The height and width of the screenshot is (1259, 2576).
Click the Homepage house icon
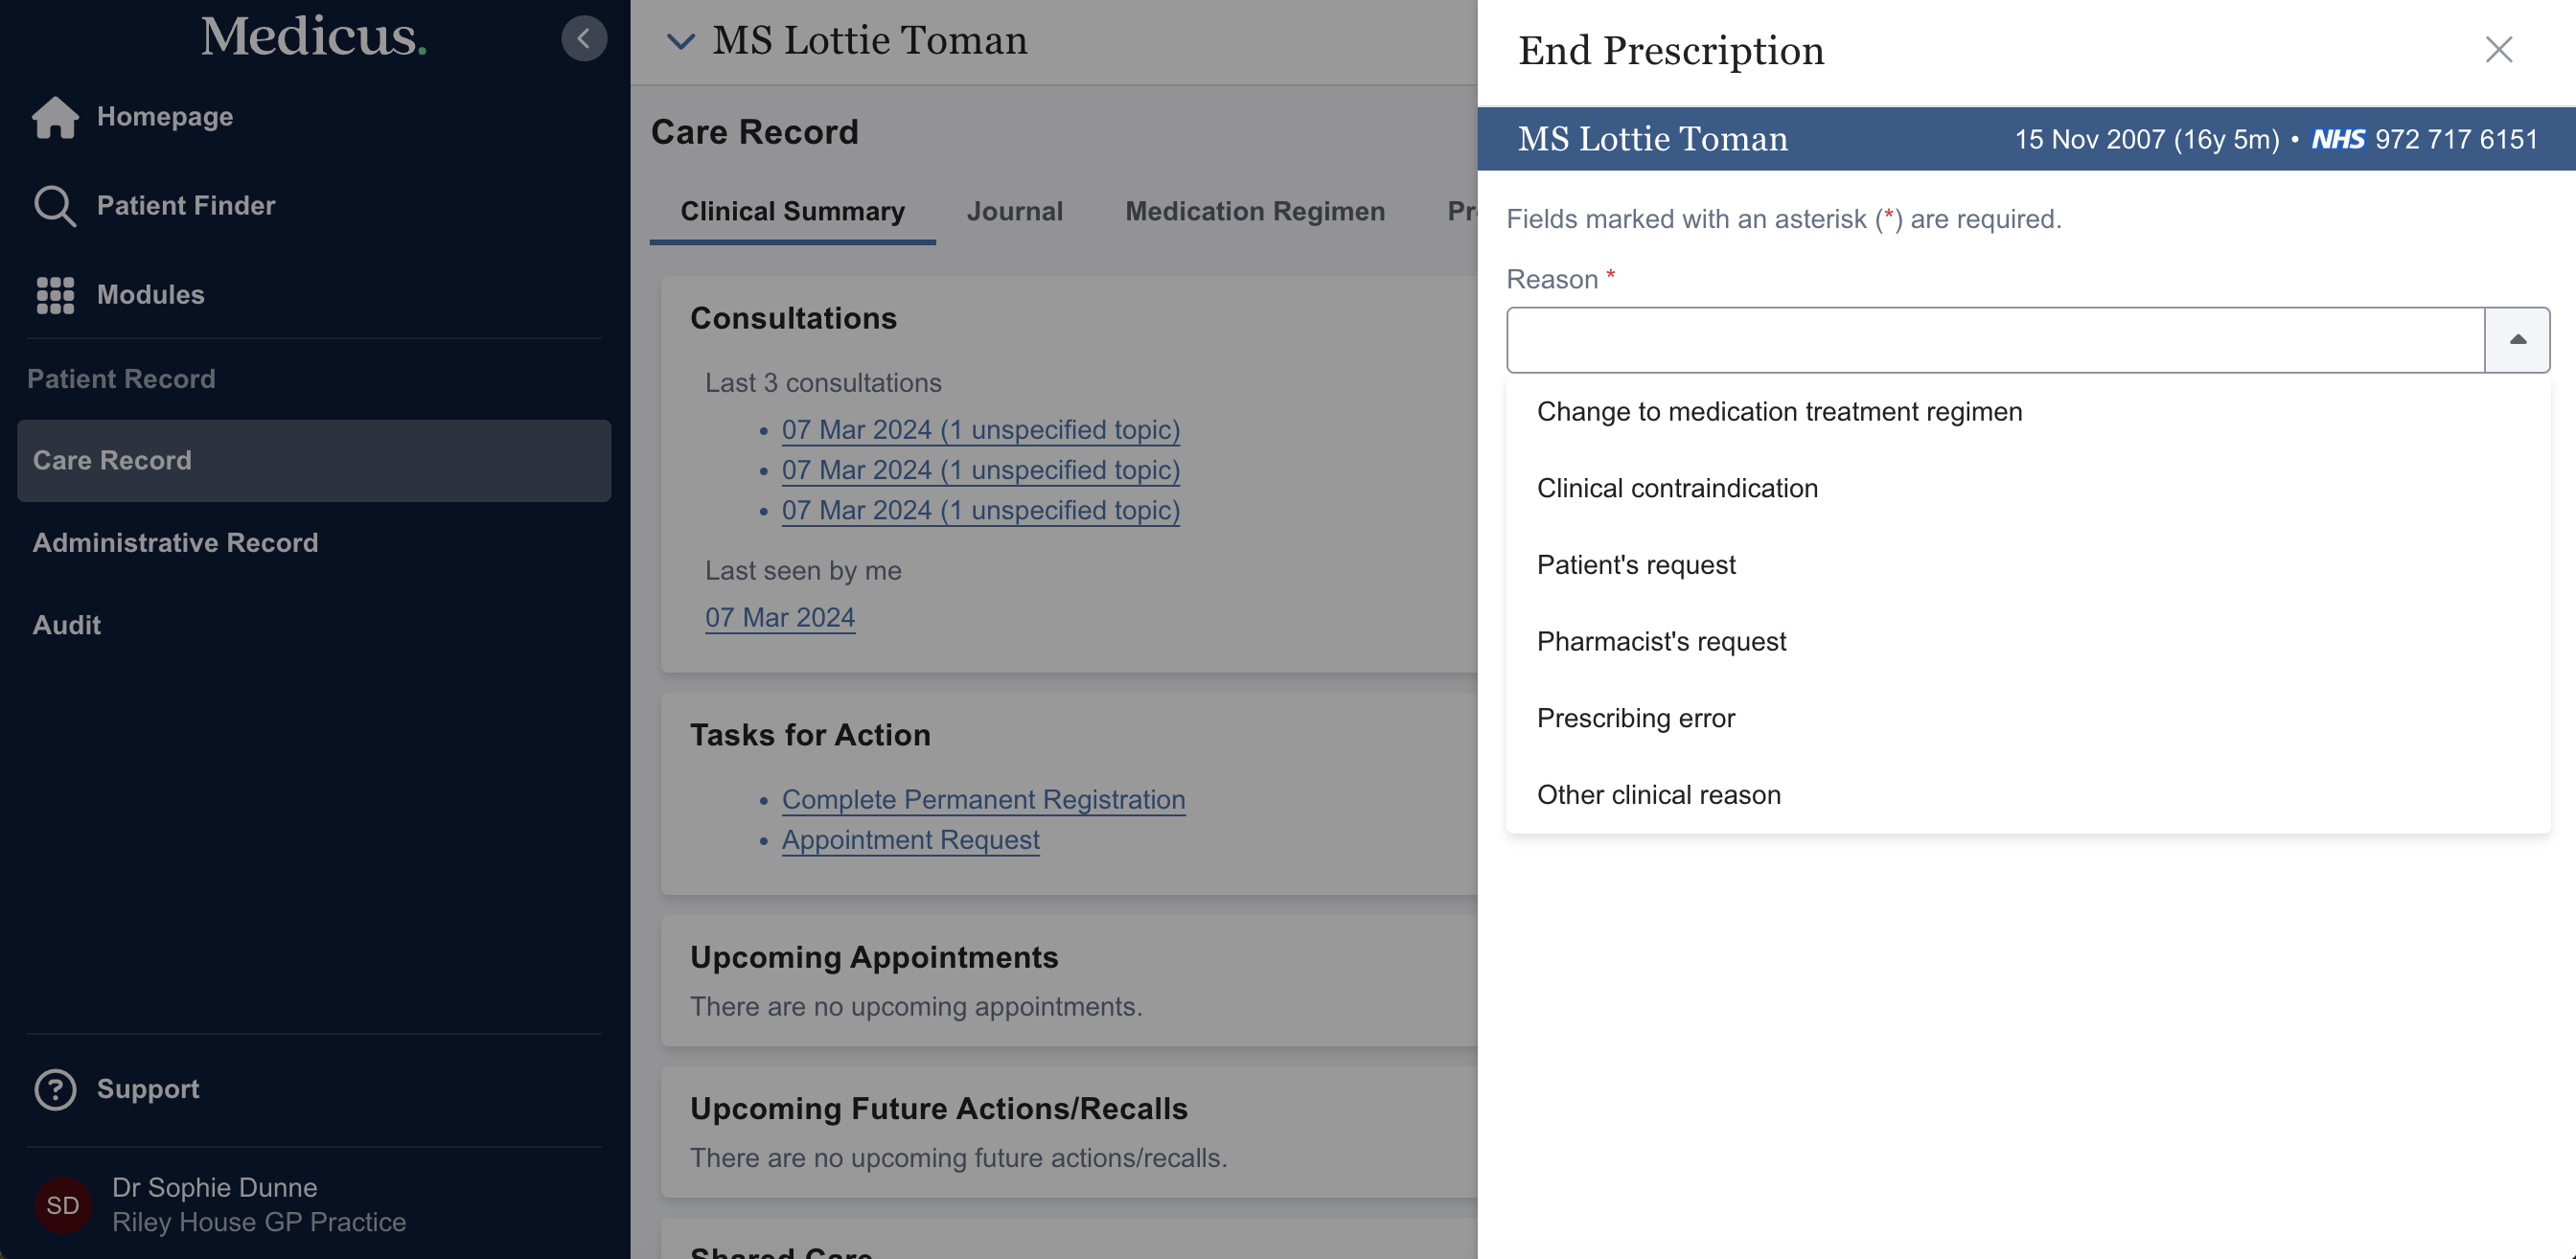tap(55, 117)
